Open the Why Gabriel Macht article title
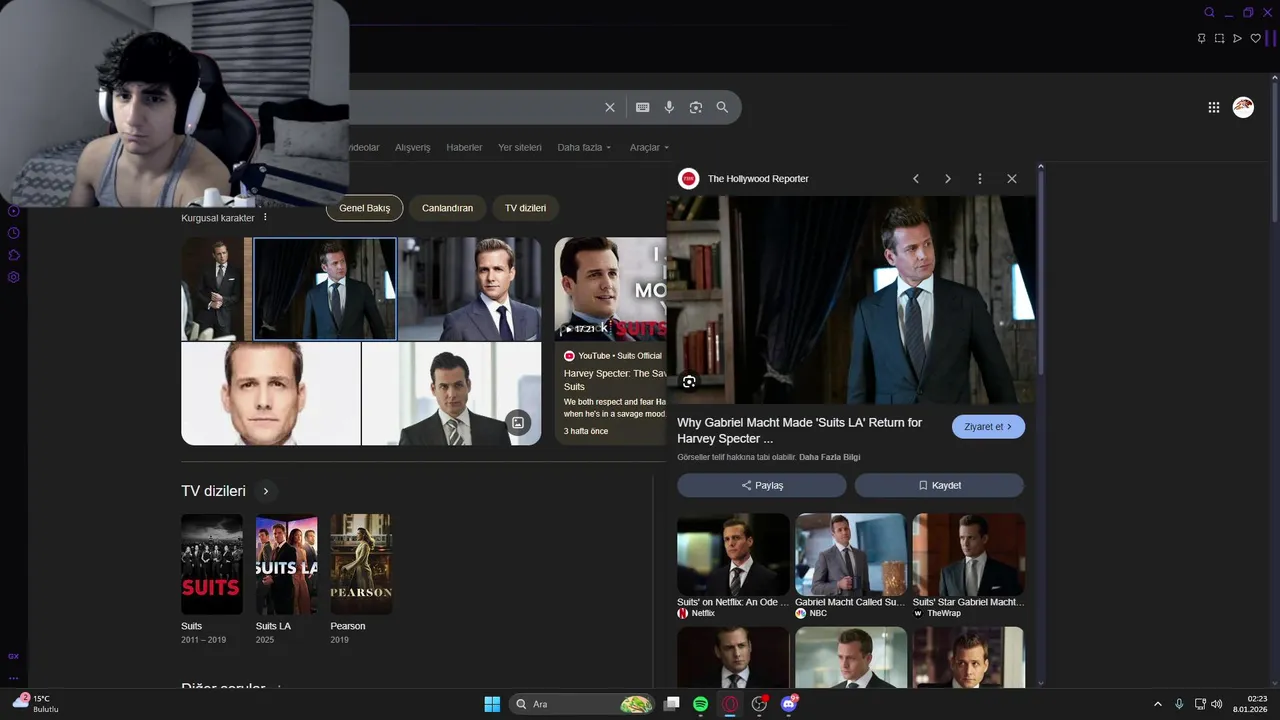The image size is (1280, 720). coord(799,430)
